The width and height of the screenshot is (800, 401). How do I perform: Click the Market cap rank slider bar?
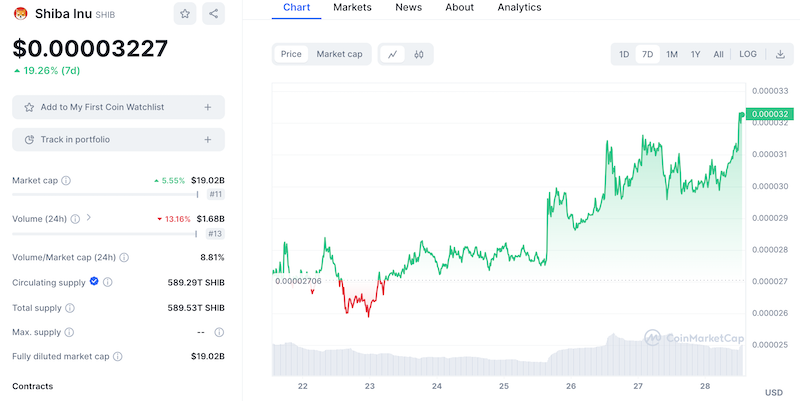pos(106,194)
